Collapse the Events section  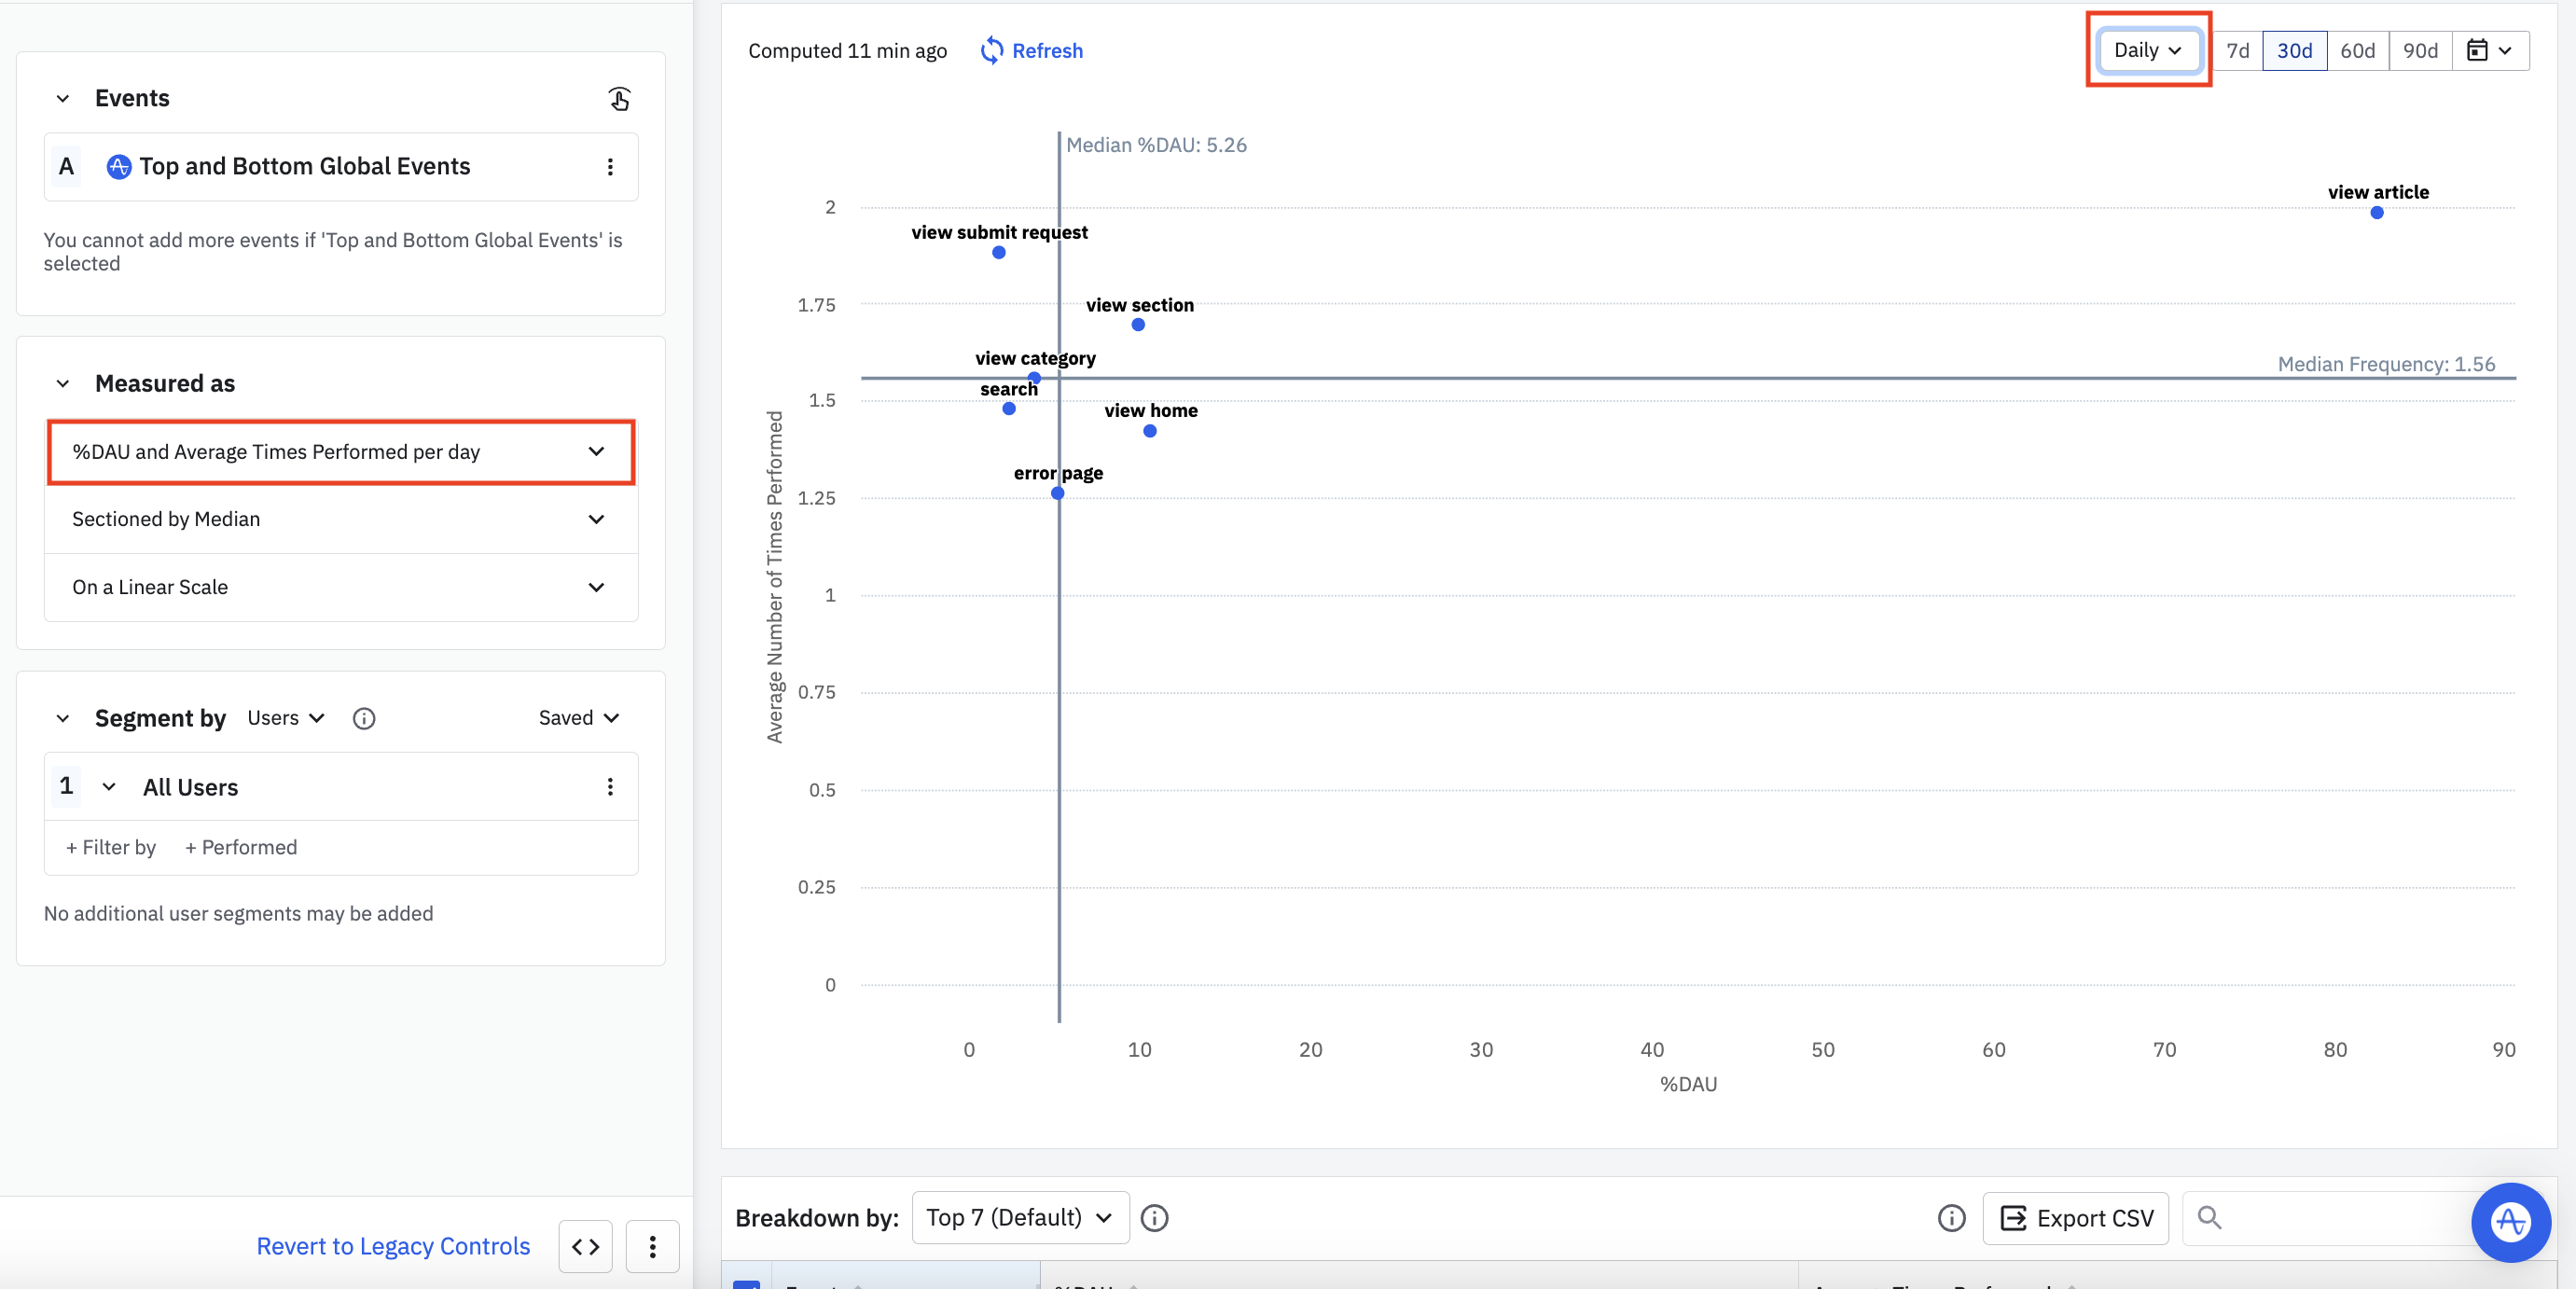(x=63, y=98)
